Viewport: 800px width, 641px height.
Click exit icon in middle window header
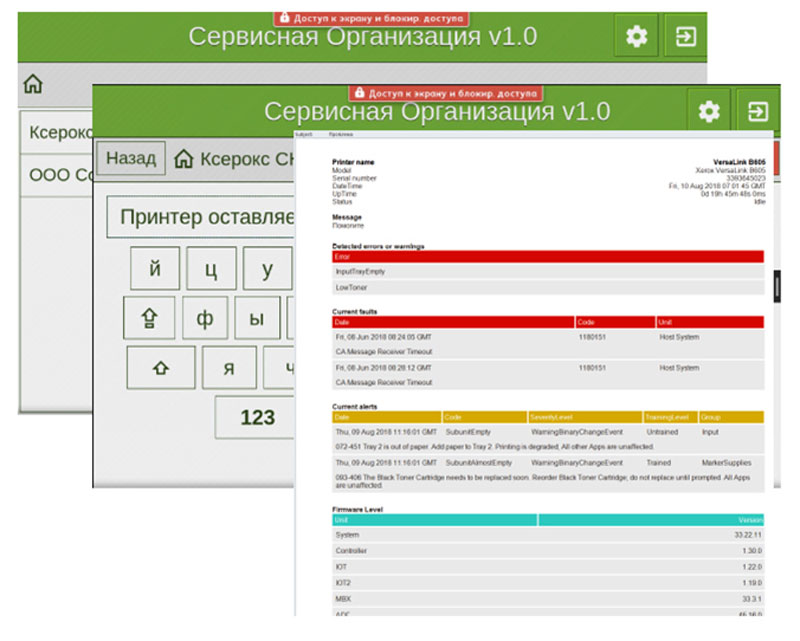click(758, 111)
